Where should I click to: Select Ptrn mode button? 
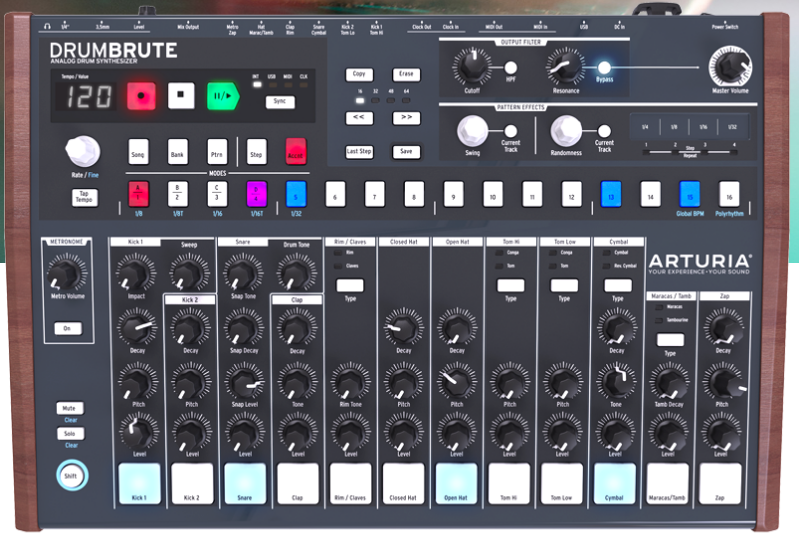point(217,152)
